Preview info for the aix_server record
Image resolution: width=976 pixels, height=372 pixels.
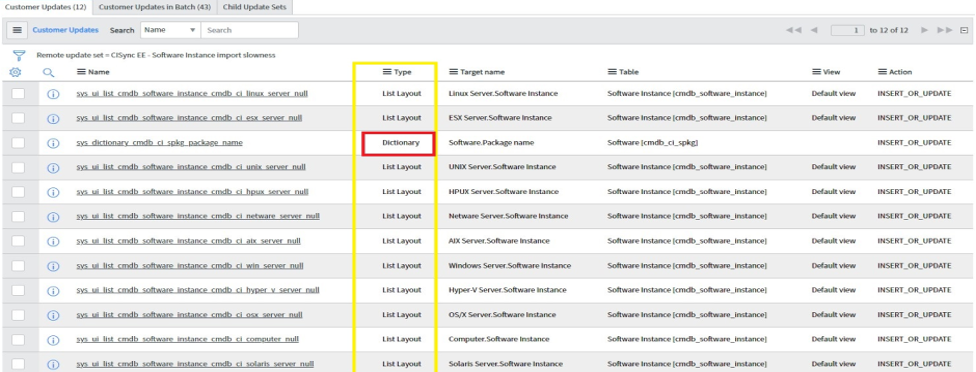(53, 241)
